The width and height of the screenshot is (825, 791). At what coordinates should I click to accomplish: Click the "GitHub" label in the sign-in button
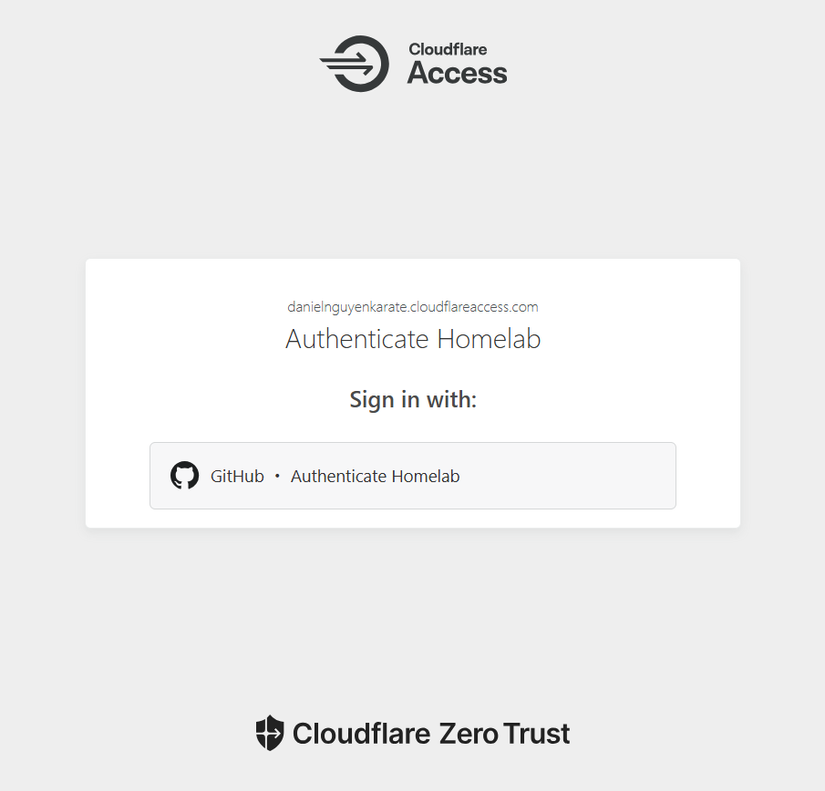click(x=237, y=477)
